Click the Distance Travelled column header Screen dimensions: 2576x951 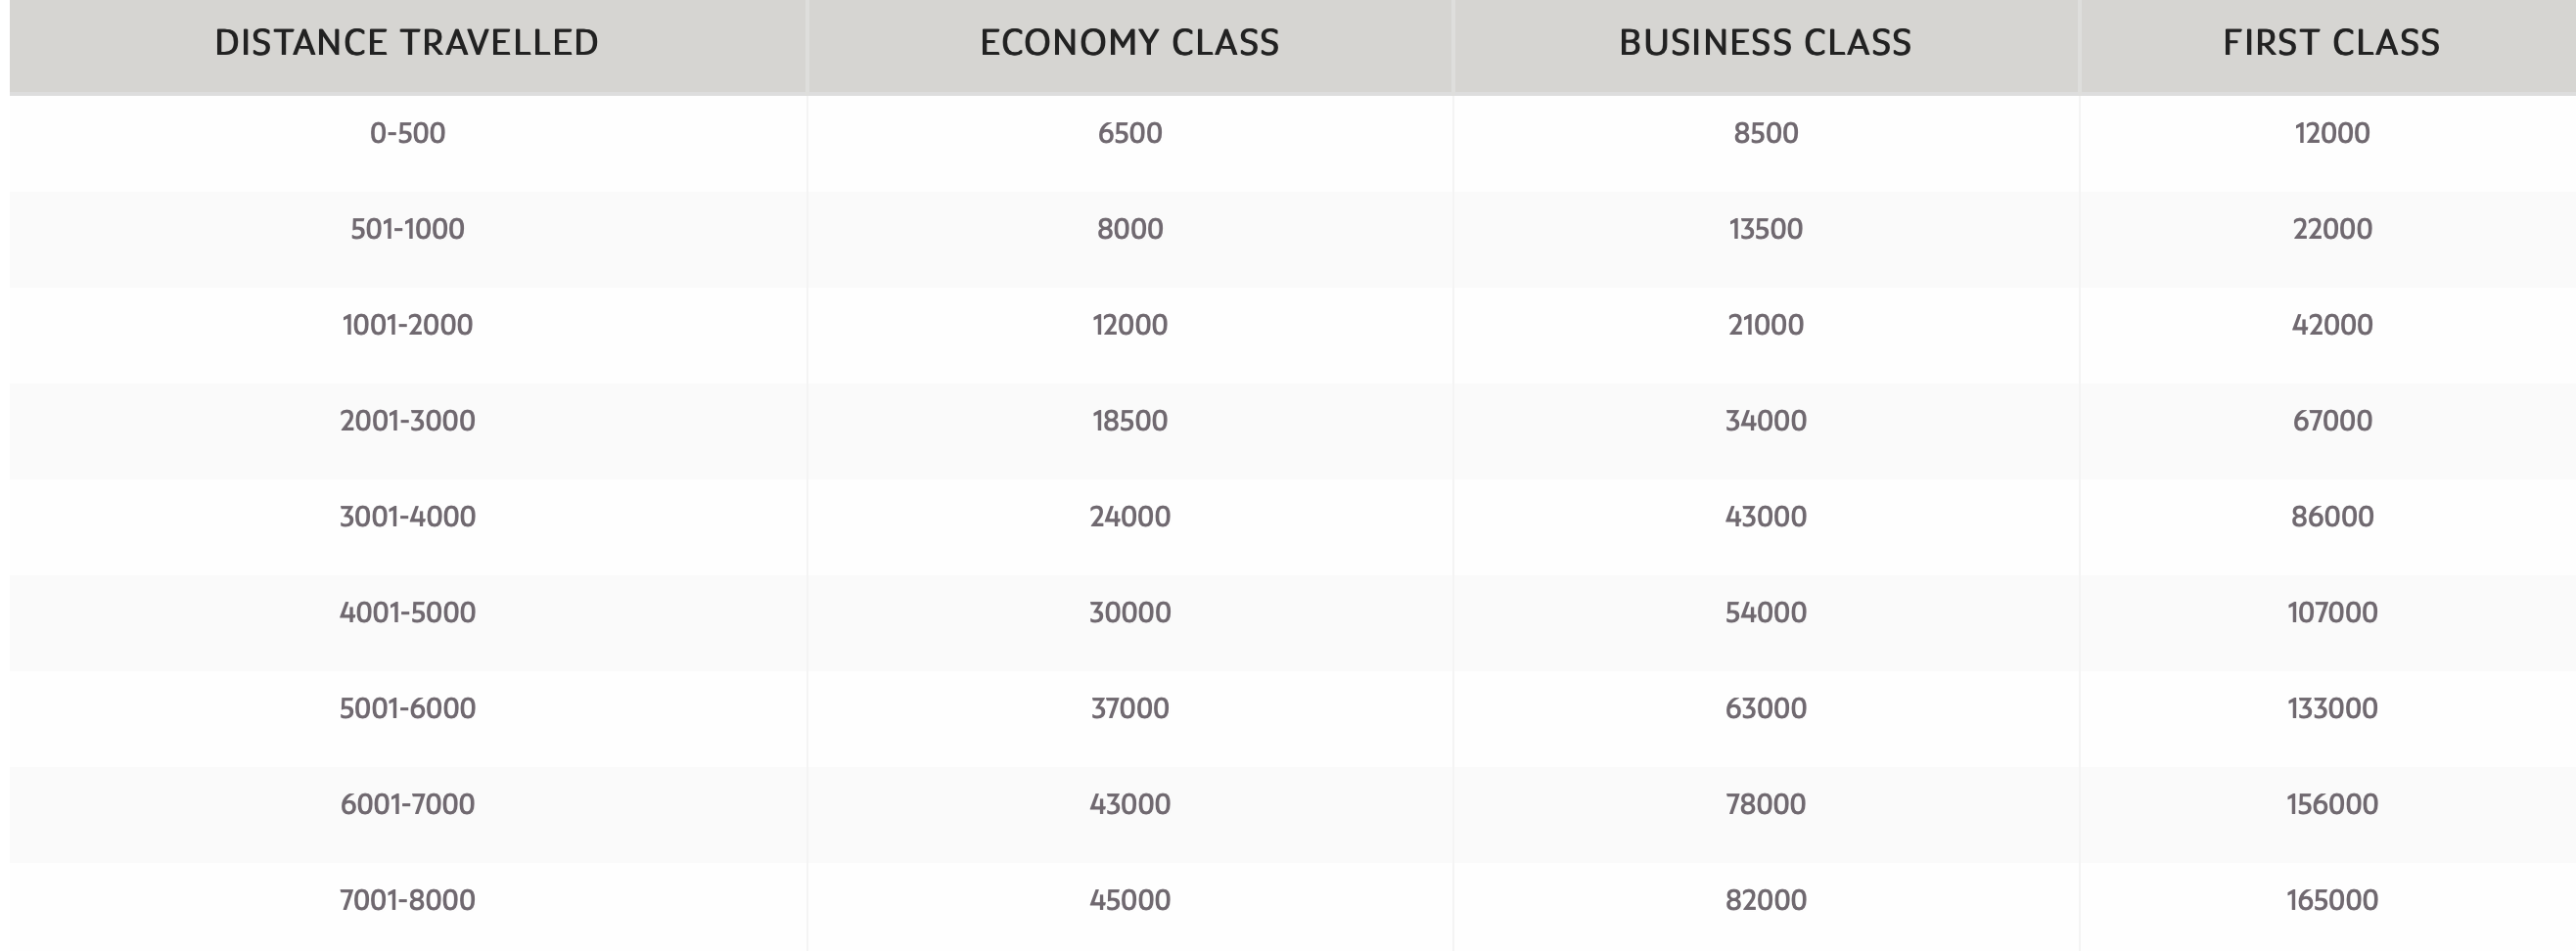tap(407, 43)
